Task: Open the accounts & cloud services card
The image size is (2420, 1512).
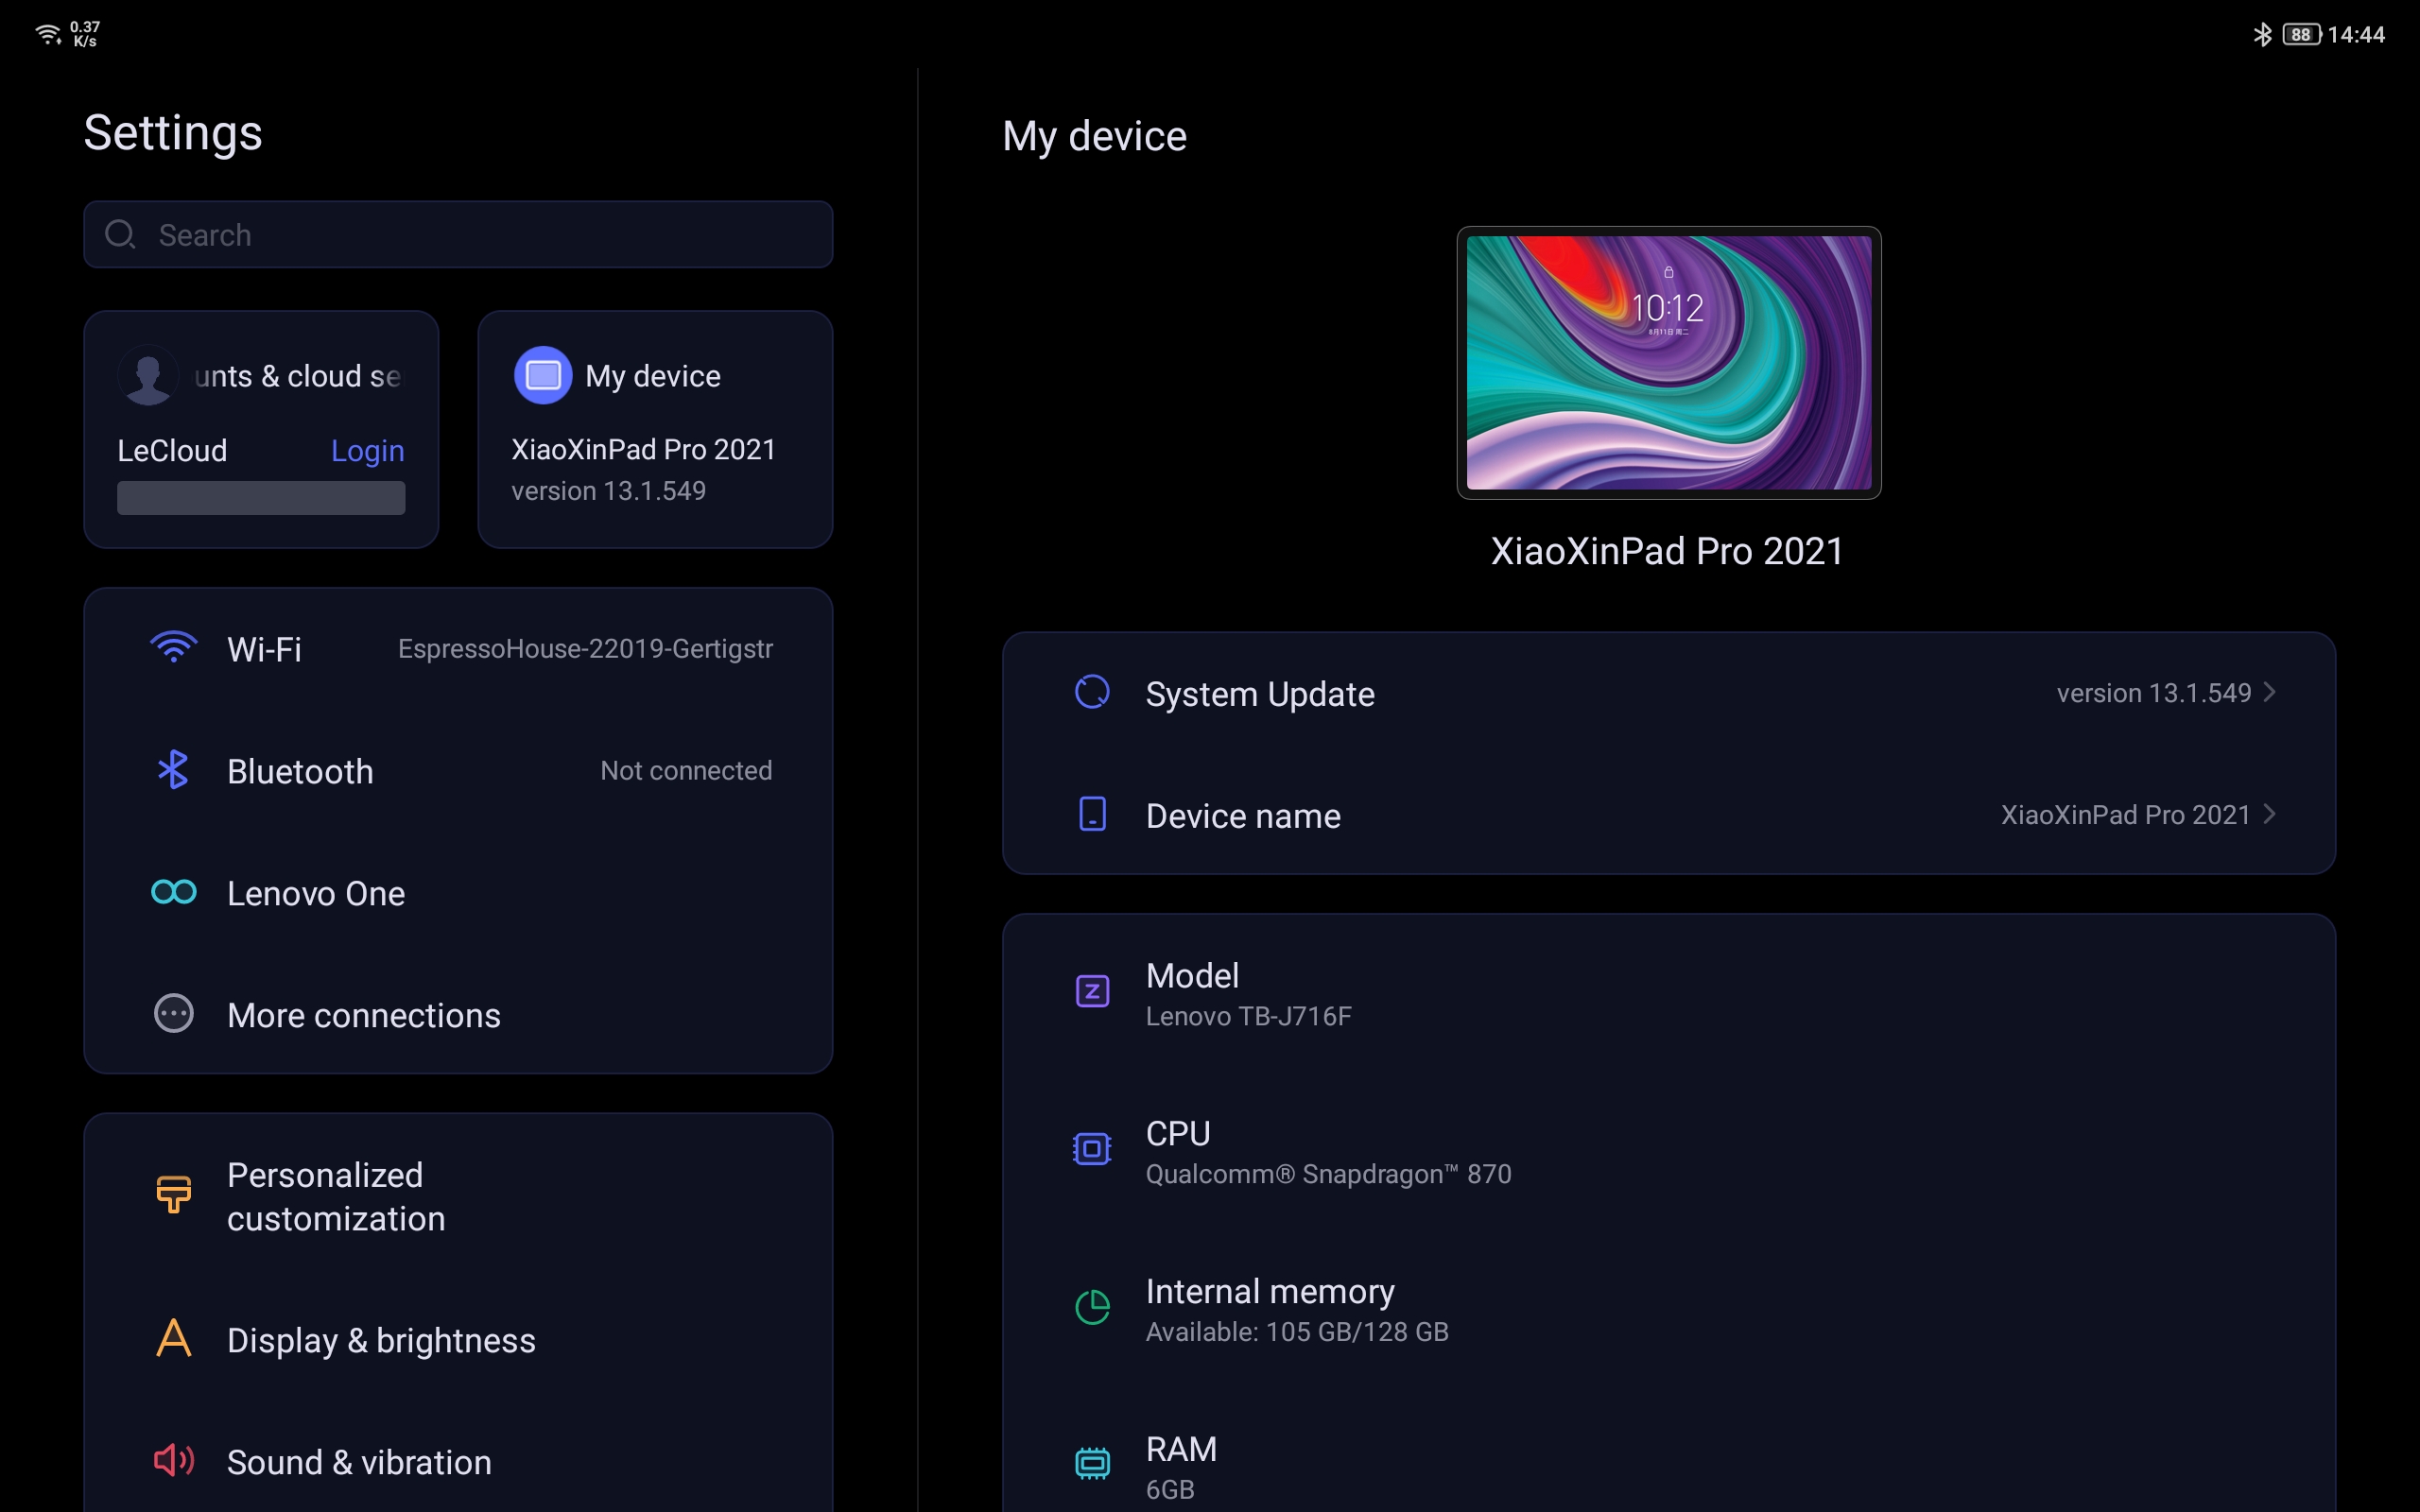Action: pyautogui.click(x=261, y=429)
